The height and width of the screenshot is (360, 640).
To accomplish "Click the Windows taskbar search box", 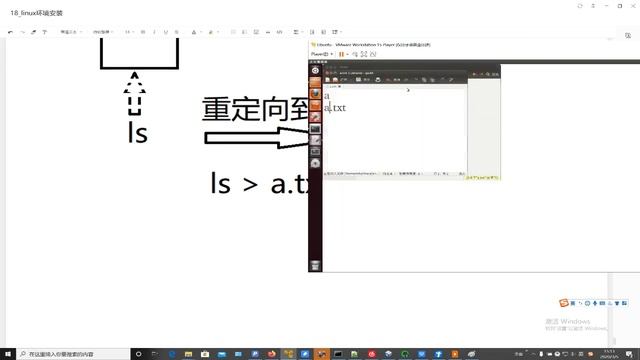I will 73,354.
